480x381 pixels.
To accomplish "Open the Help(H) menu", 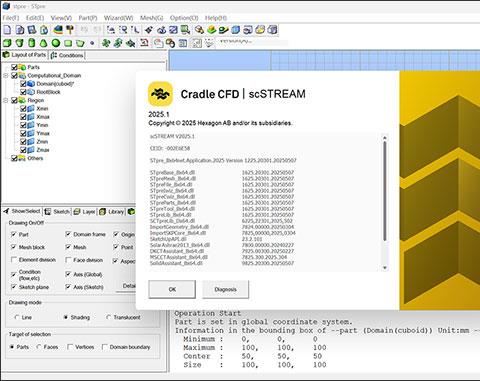I will tap(216, 18).
